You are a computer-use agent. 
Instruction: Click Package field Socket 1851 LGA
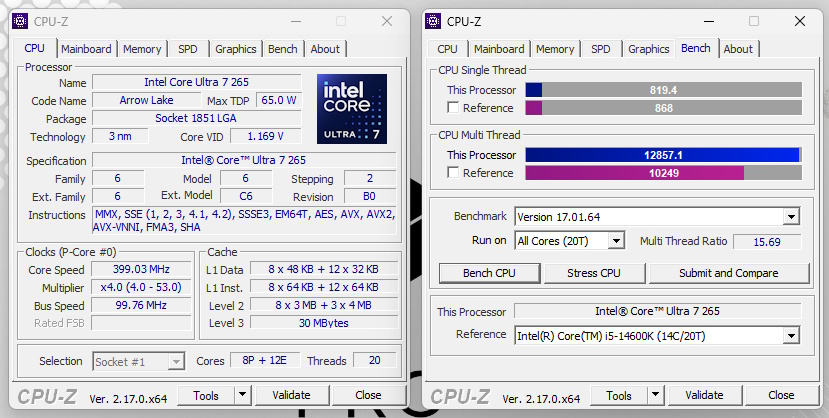[x=197, y=118]
